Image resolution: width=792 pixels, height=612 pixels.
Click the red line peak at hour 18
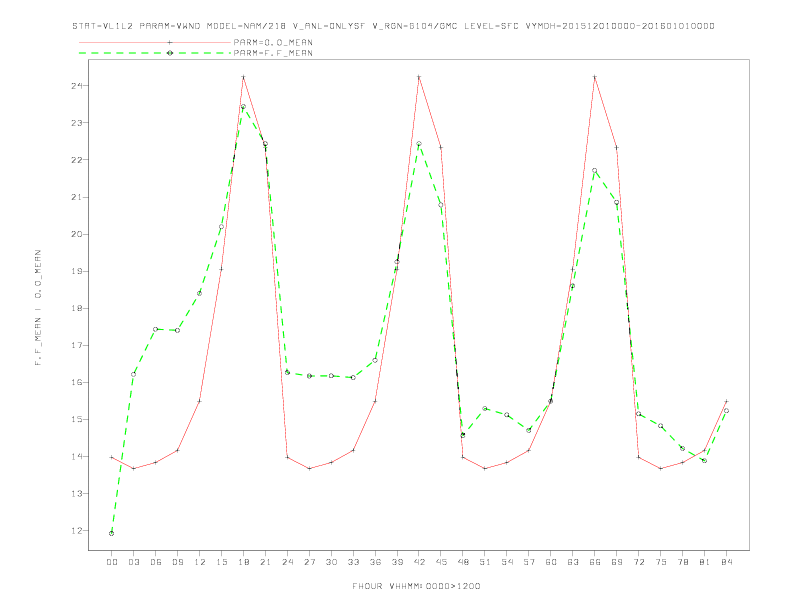coord(243,77)
